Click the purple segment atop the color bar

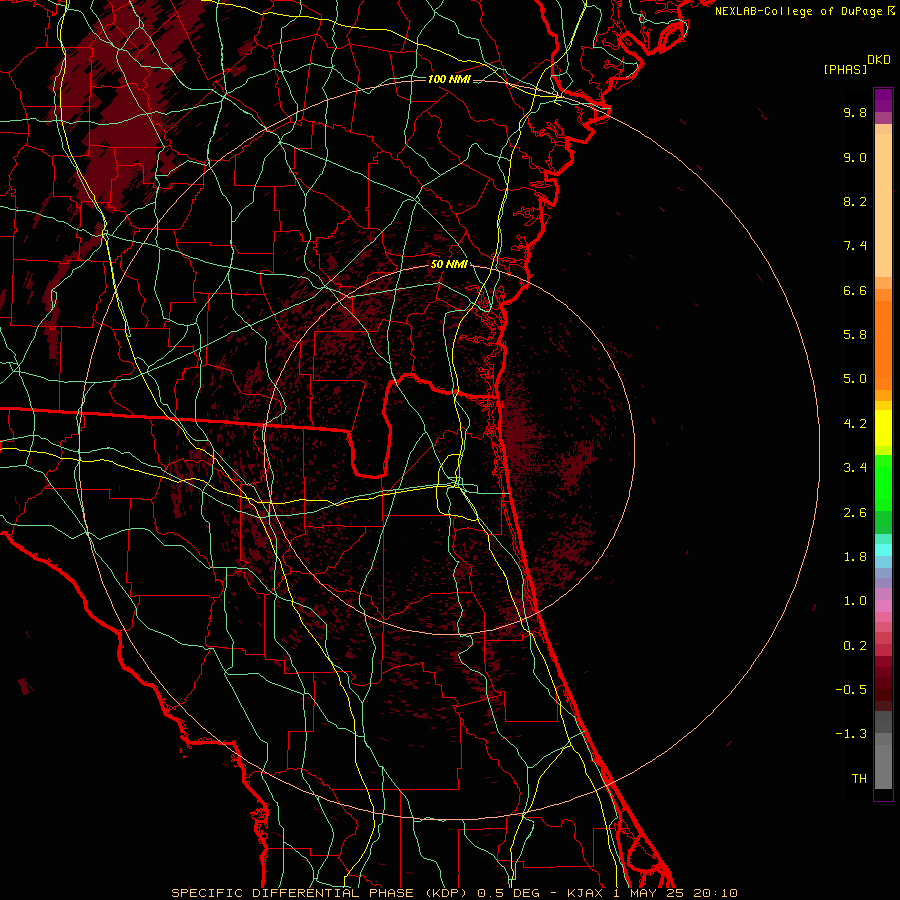click(x=883, y=100)
